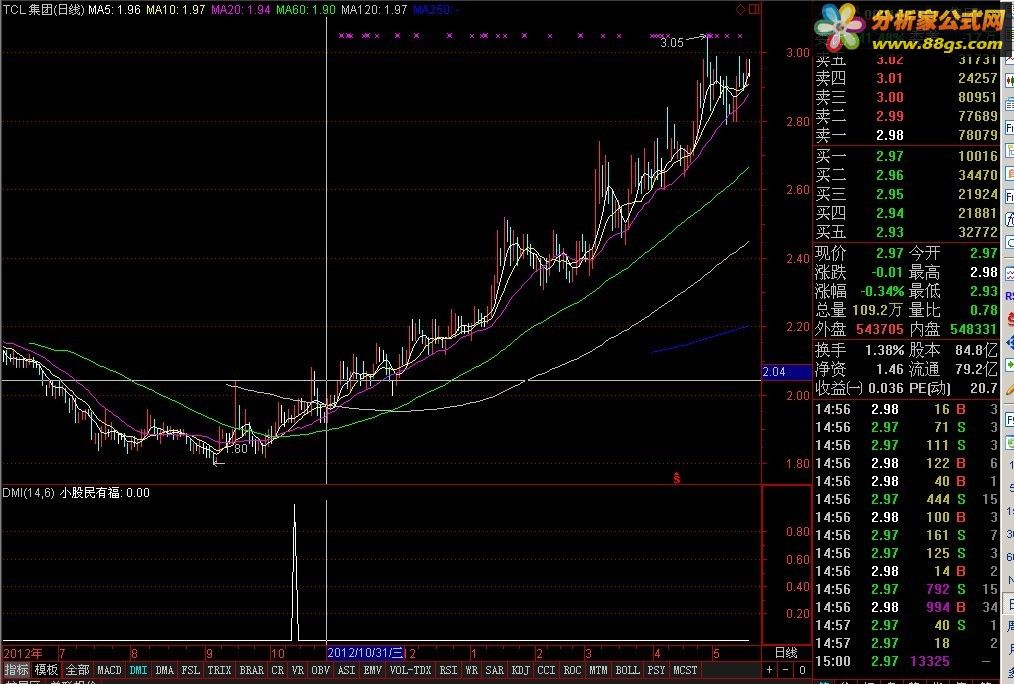Click the MA20: 1.94 label
The height and width of the screenshot is (684, 1014).
[x=241, y=10]
